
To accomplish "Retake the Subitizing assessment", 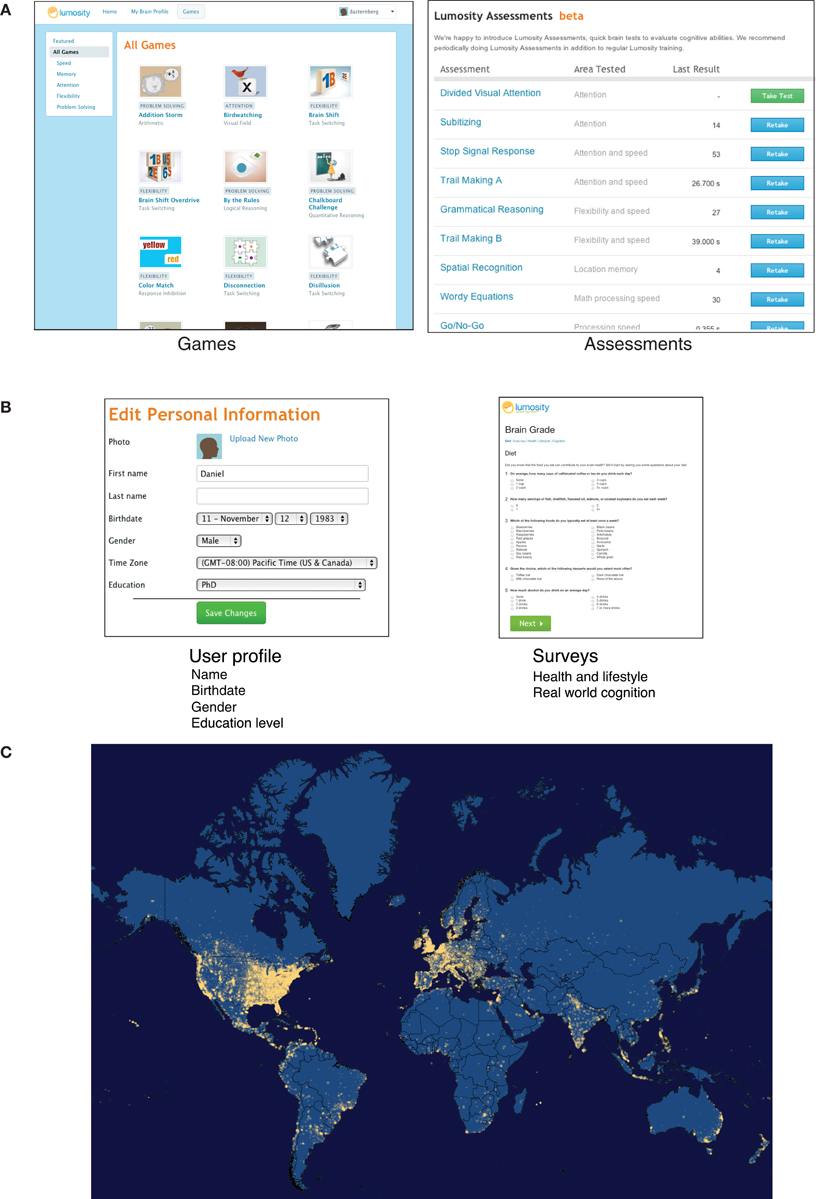I will pyautogui.click(x=777, y=125).
